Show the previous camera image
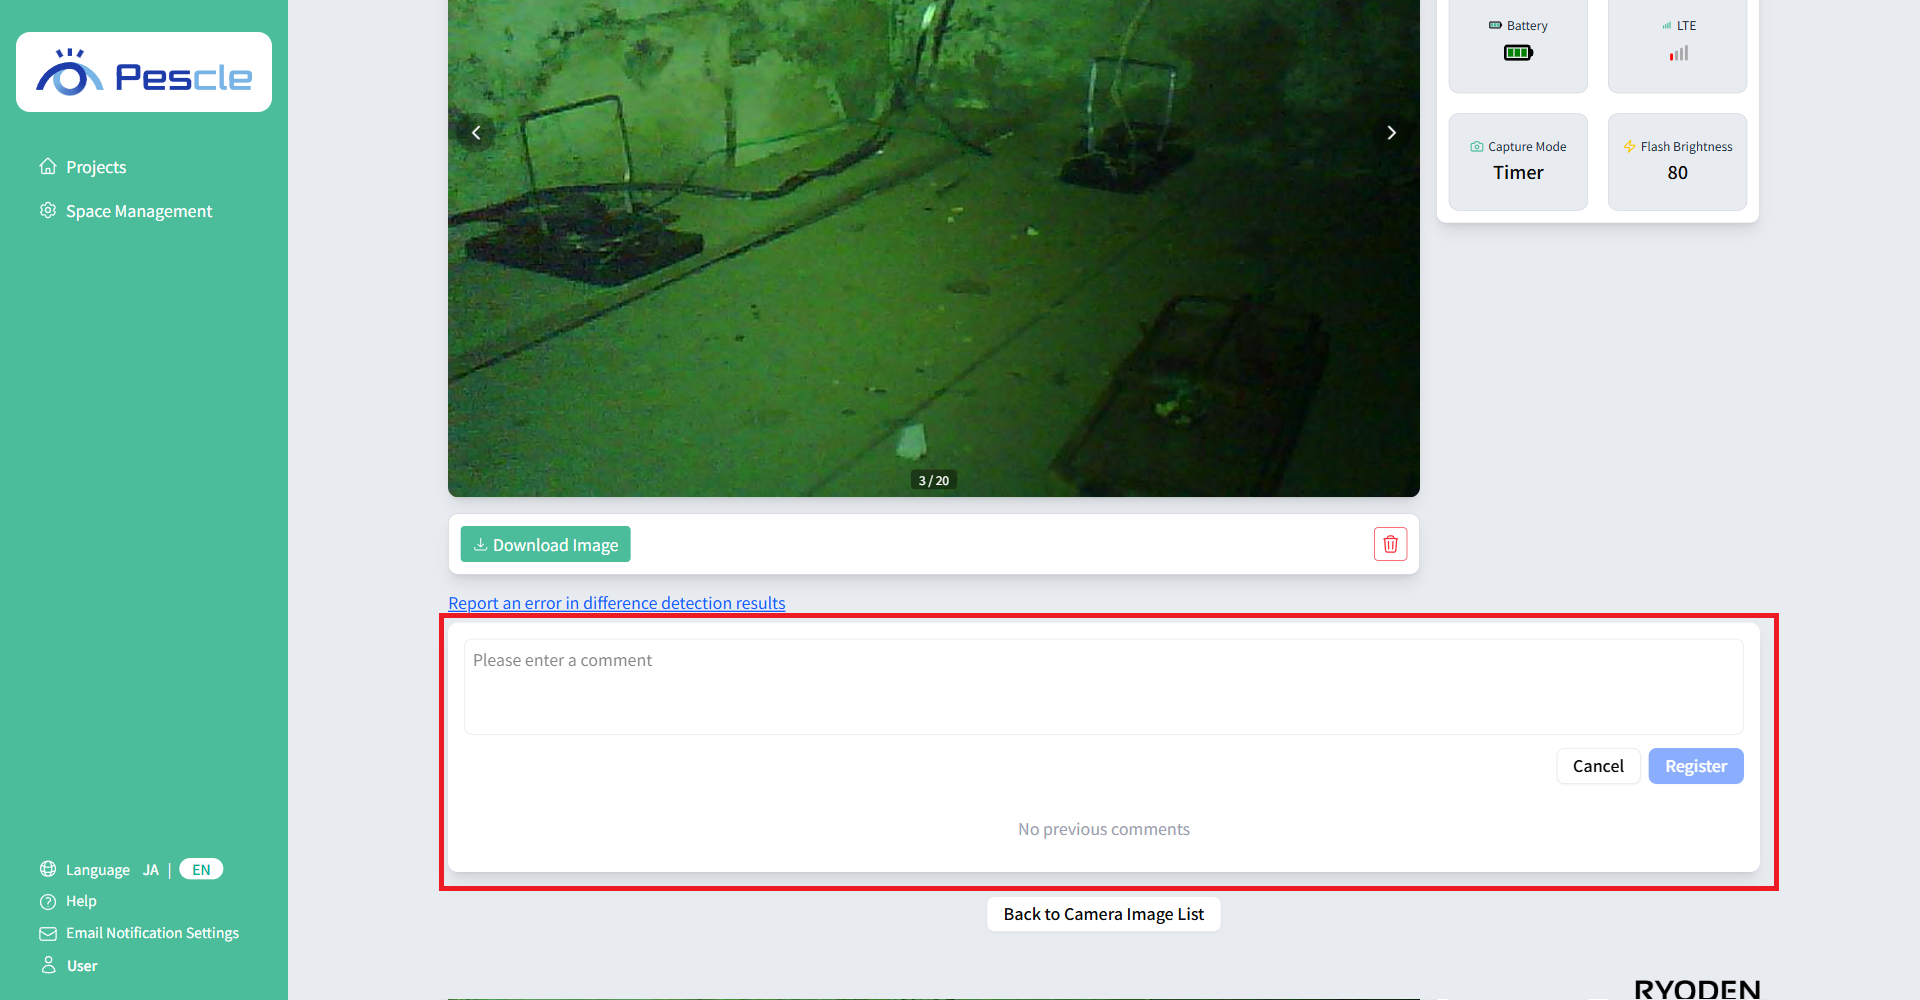This screenshot has height=1000, width=1920. coord(476,132)
